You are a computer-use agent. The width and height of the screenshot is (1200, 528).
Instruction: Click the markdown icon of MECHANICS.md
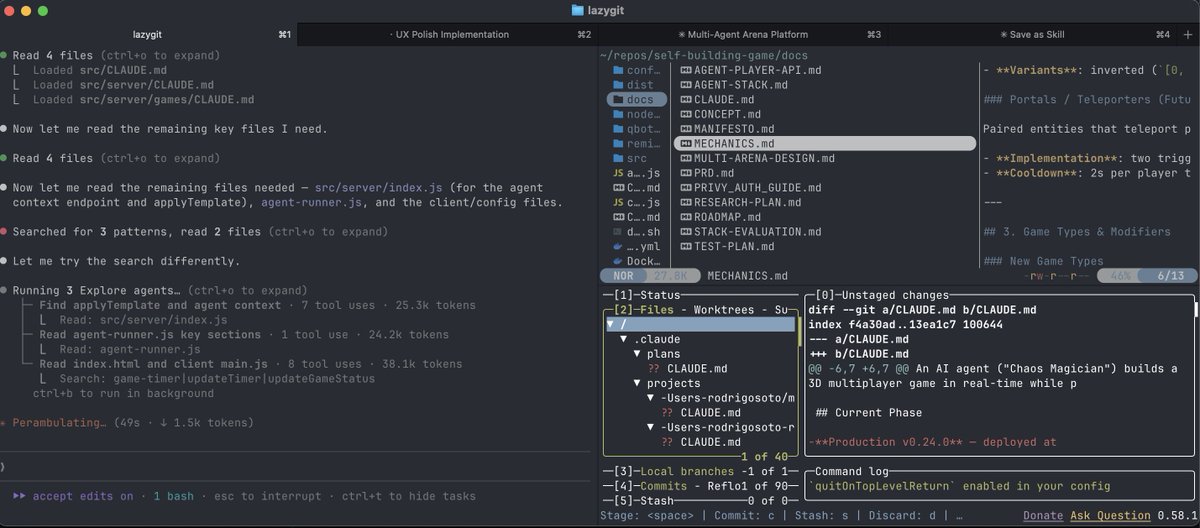tap(685, 144)
